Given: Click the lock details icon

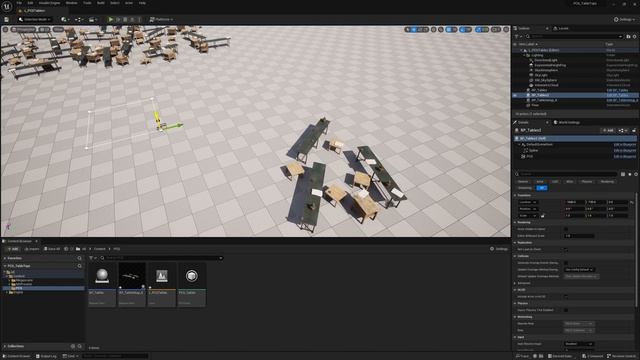Looking at the screenshot, I should click(634, 130).
